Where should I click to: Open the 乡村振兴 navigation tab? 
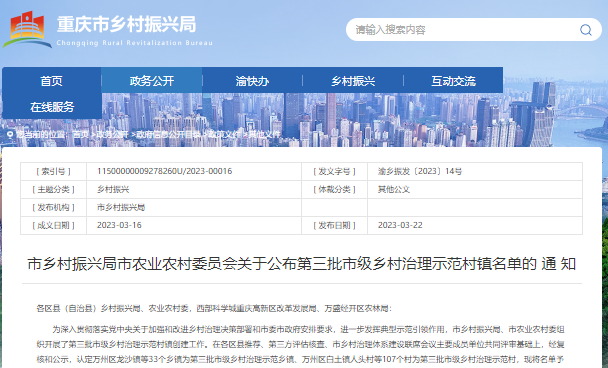[353, 81]
